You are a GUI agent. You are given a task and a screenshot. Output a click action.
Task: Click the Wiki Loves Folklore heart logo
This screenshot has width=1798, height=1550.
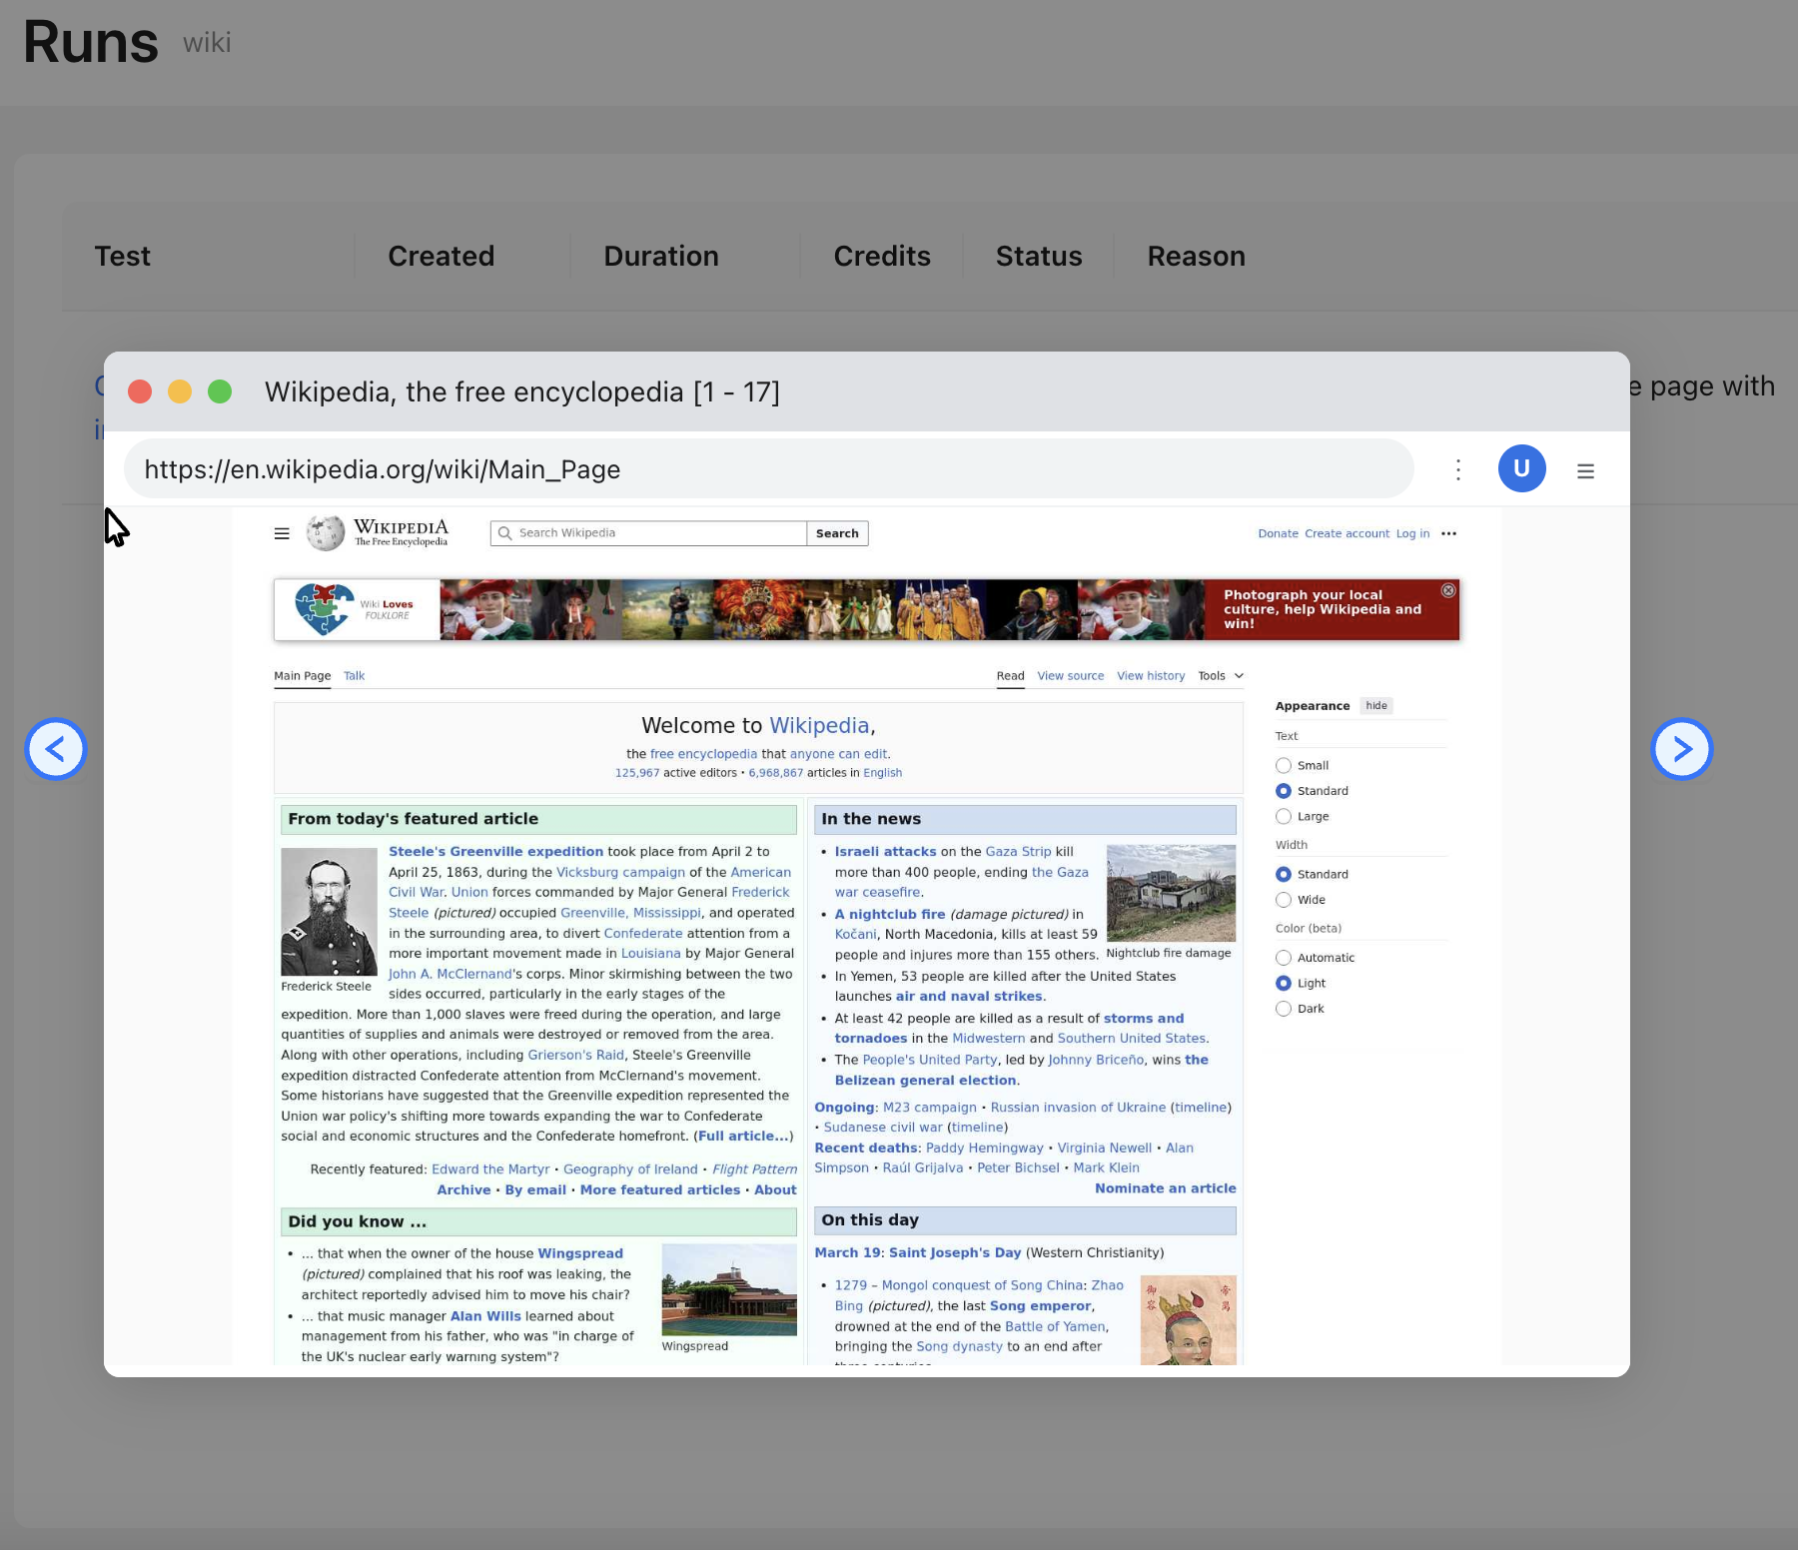pos(325,609)
